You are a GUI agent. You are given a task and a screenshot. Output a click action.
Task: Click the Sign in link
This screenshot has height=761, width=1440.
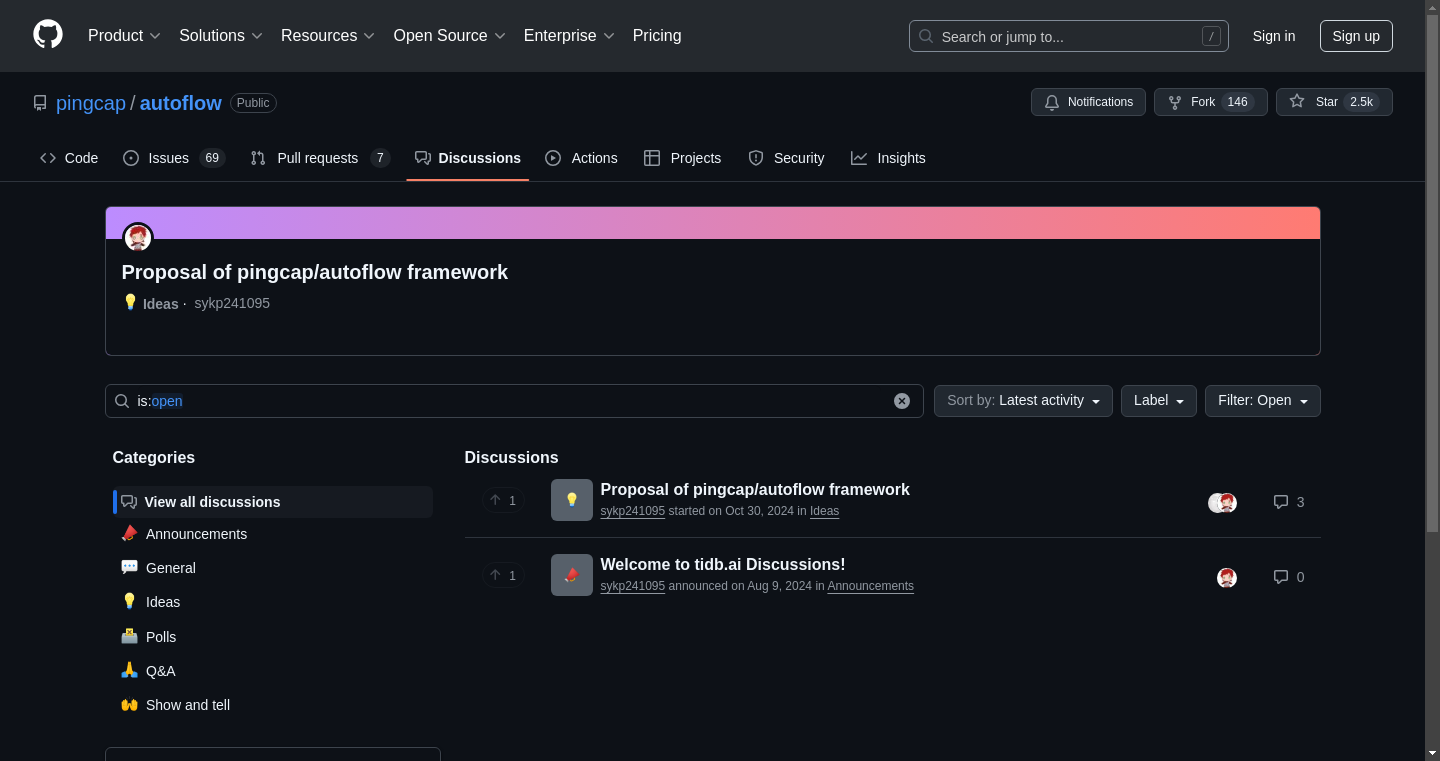(1274, 36)
